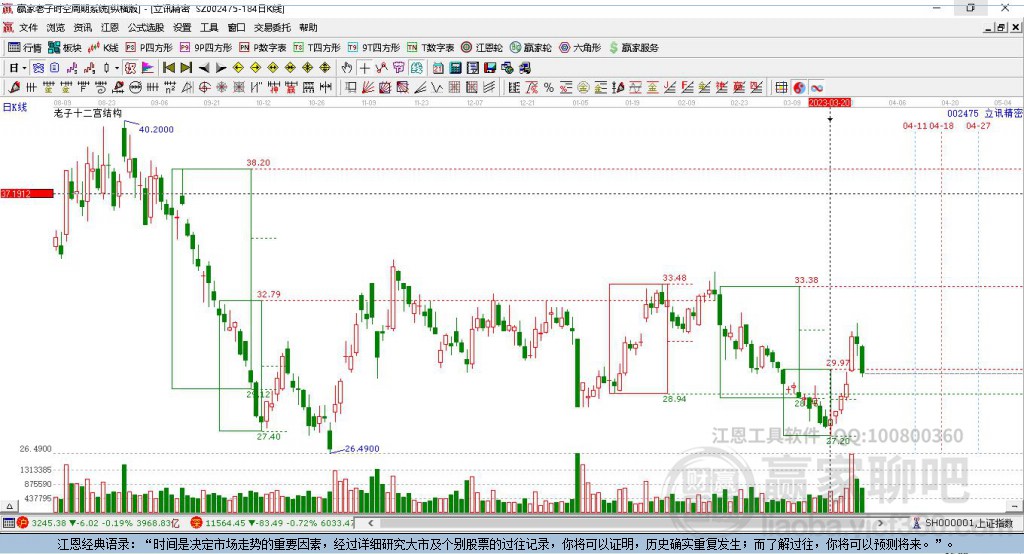Click the horizontal scrollbar track at bottom
The width and height of the screenshot is (1024, 554).
click(x=627, y=523)
